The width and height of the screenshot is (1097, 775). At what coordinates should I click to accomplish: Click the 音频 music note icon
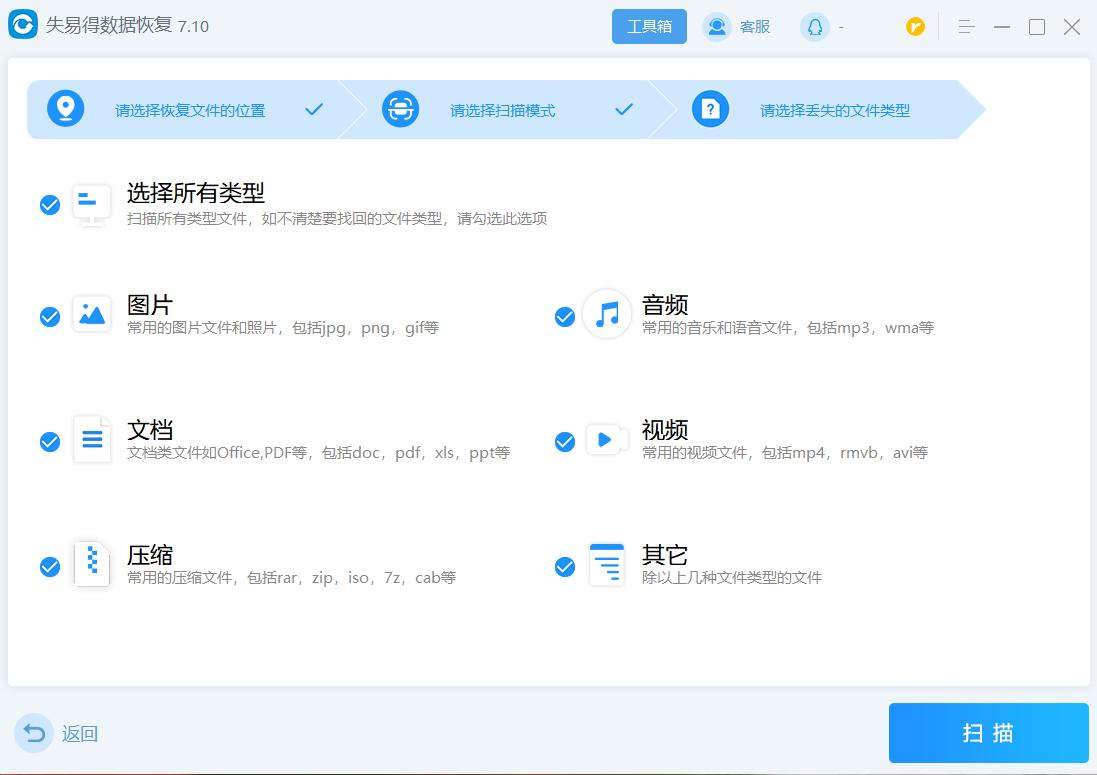click(x=607, y=314)
